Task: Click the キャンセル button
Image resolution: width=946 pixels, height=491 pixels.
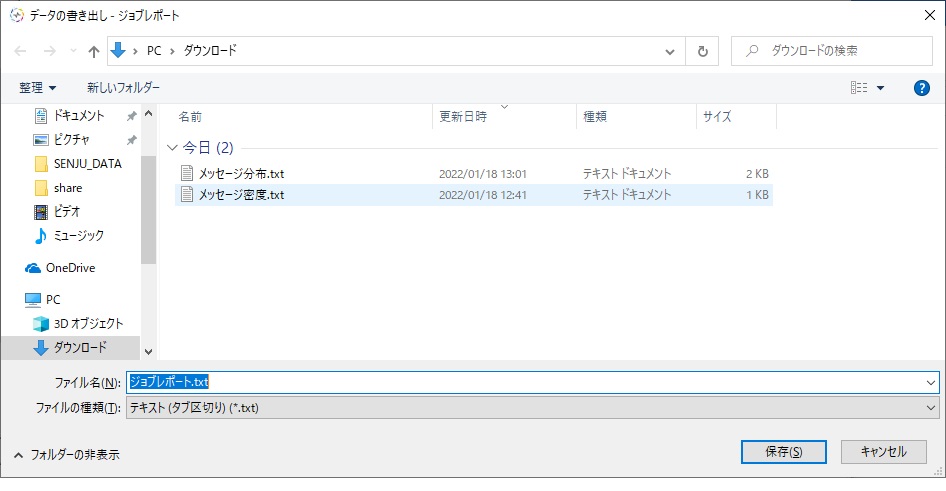Action: pyautogui.click(x=883, y=452)
